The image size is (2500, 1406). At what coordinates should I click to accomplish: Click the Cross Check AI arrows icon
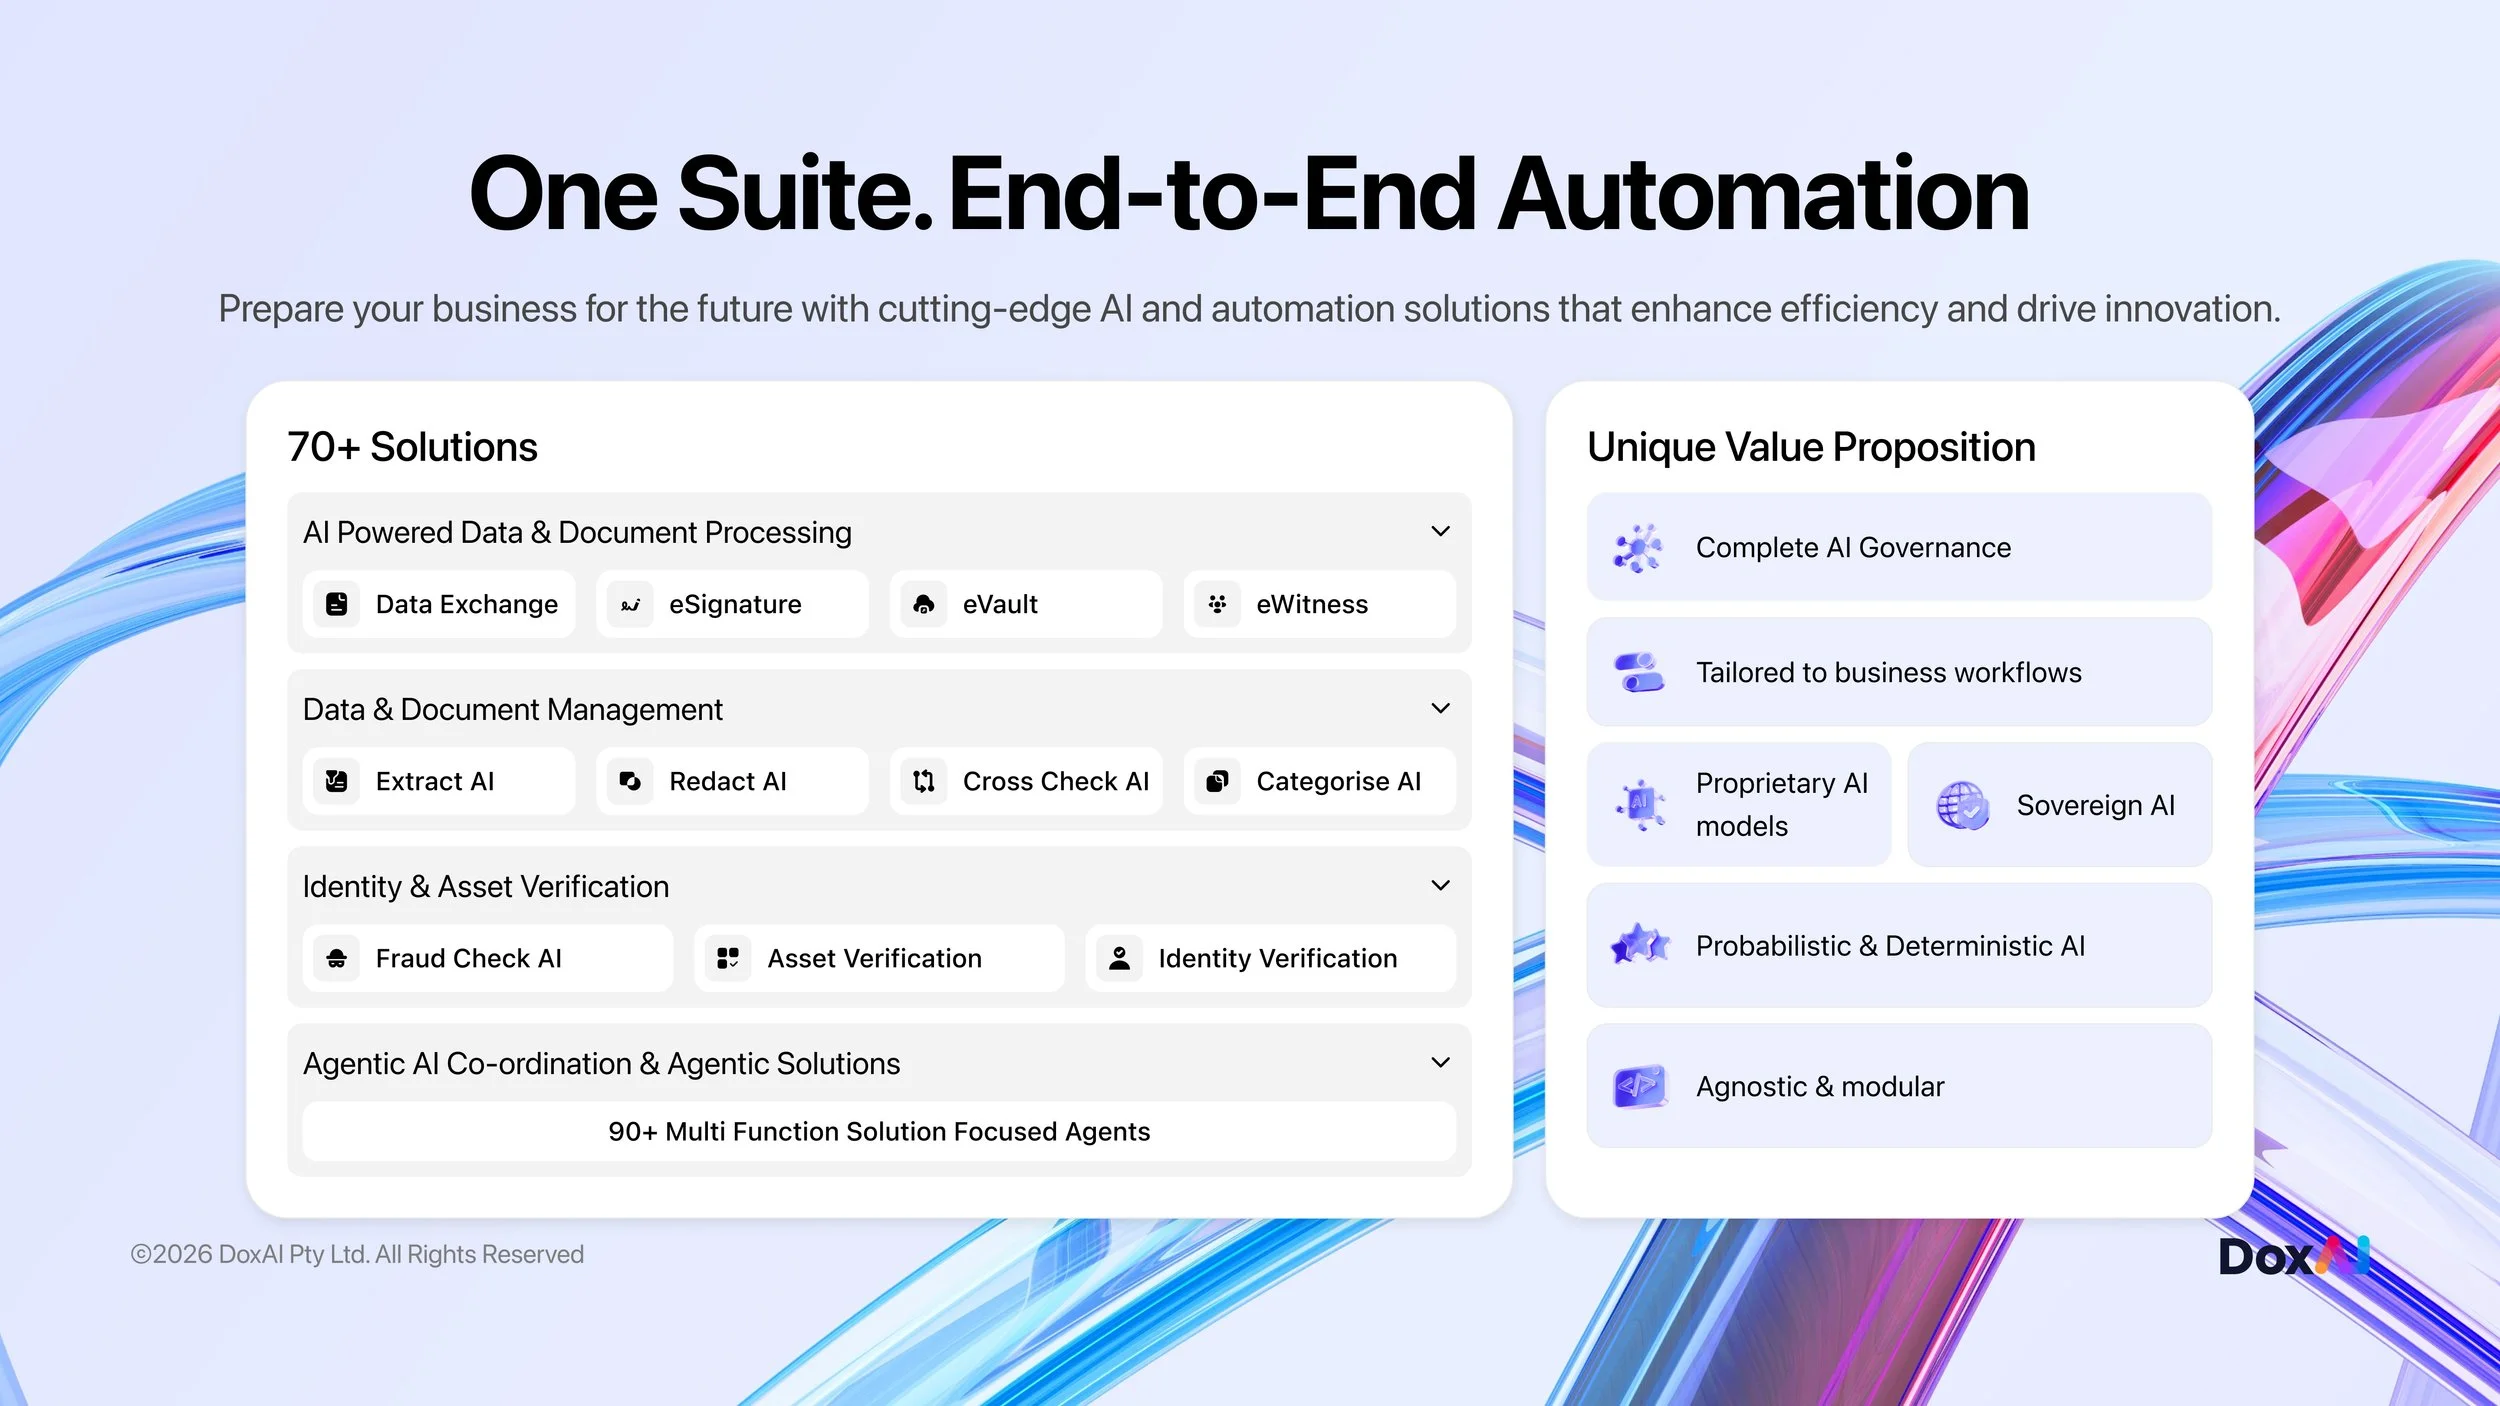pyautogui.click(x=924, y=781)
